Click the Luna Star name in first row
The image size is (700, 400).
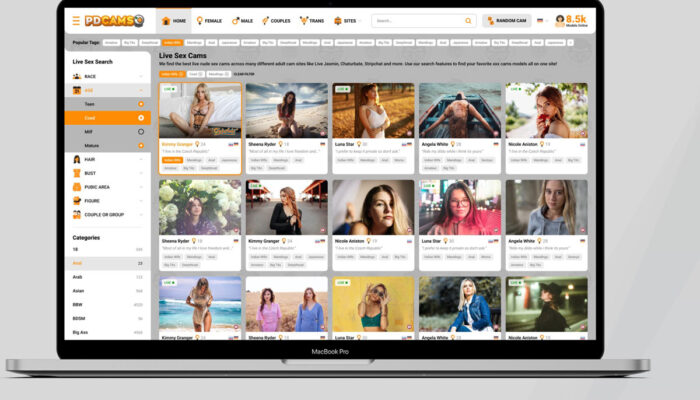(x=345, y=144)
